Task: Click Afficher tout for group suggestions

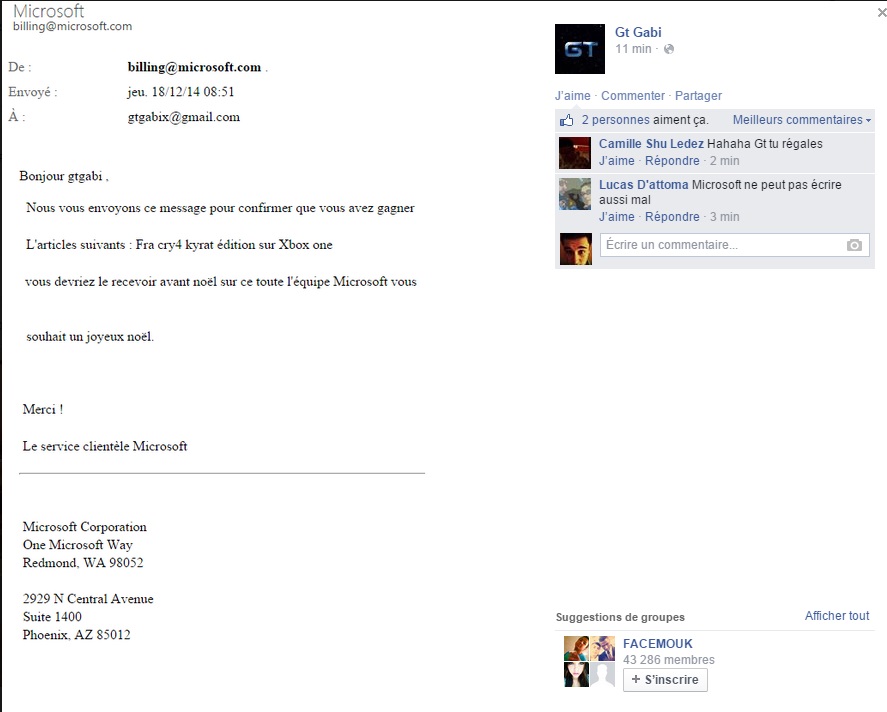Action: click(x=837, y=616)
